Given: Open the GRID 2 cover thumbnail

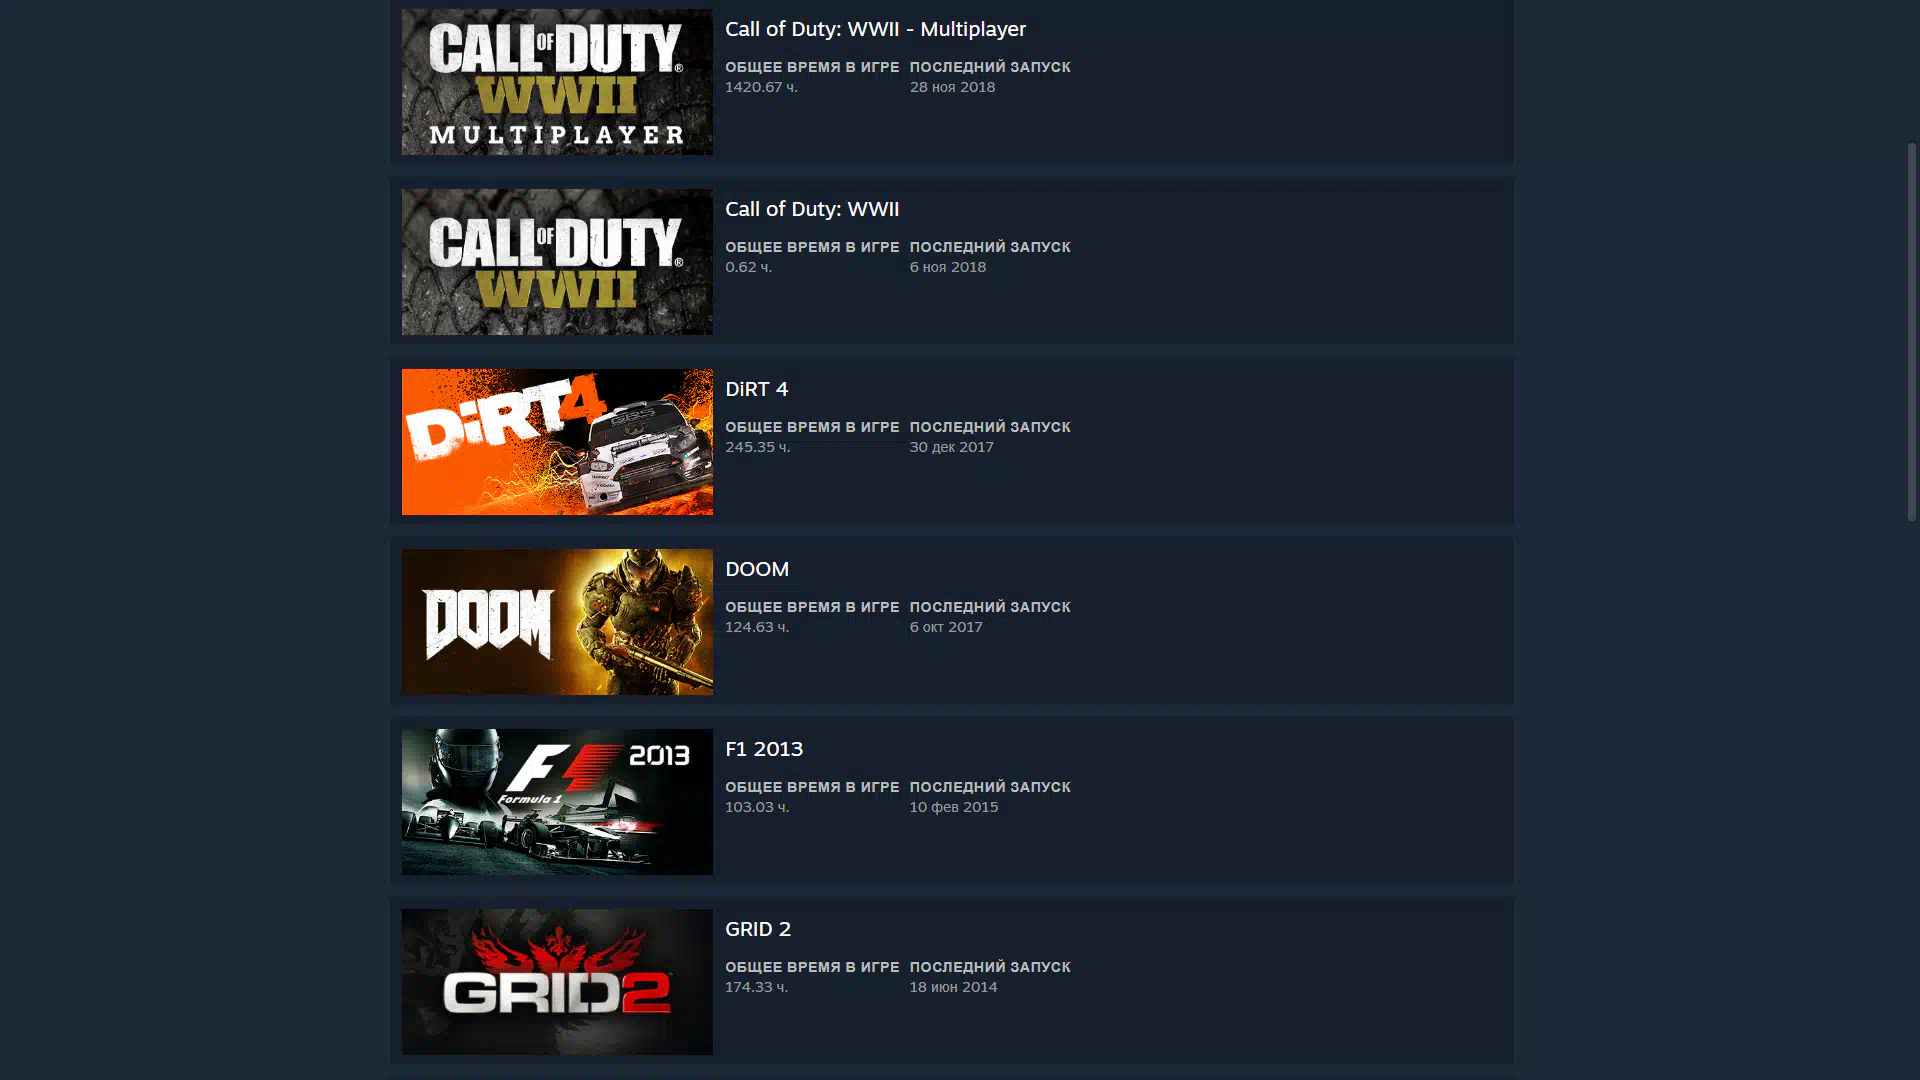Looking at the screenshot, I should (x=557, y=982).
